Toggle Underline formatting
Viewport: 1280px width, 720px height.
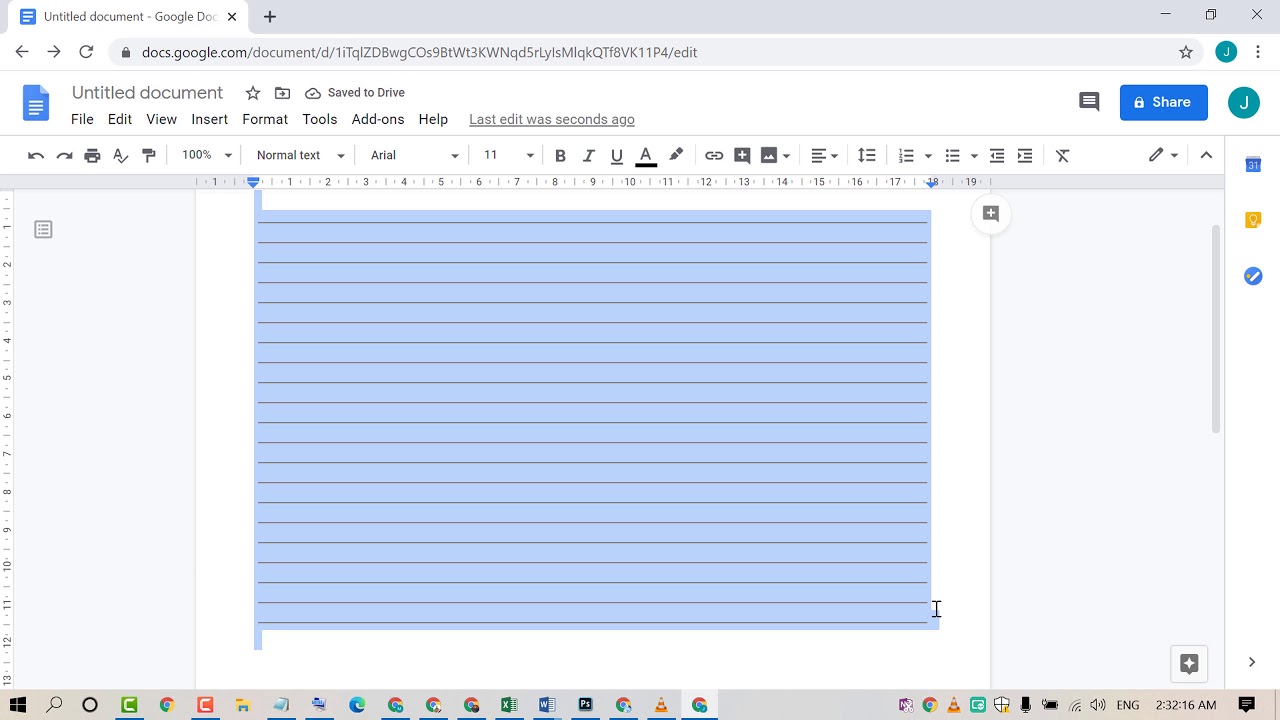(x=616, y=155)
